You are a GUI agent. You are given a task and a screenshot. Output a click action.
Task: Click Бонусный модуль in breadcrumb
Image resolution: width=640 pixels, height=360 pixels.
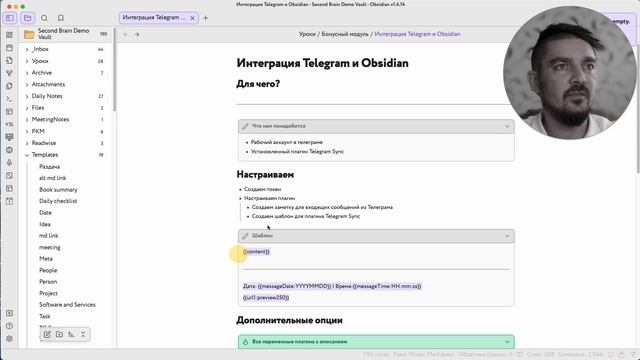[345, 34]
